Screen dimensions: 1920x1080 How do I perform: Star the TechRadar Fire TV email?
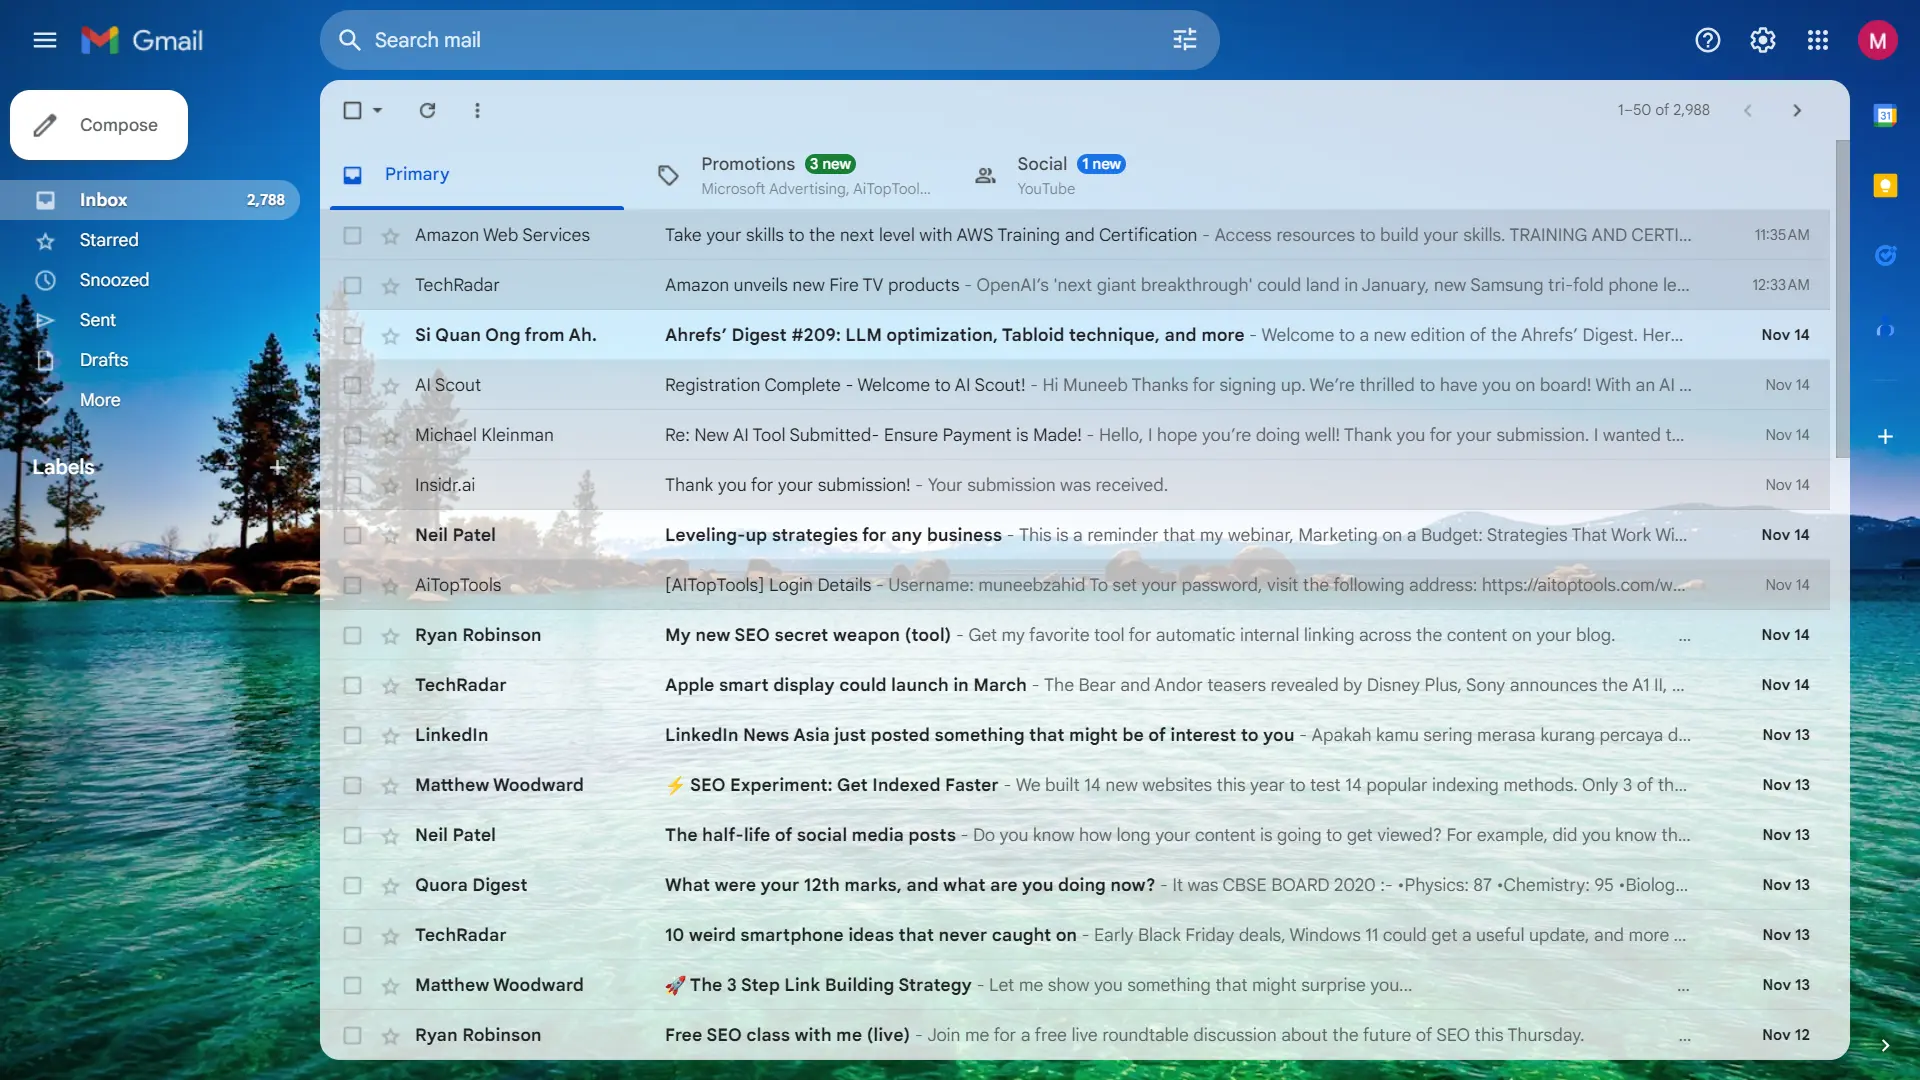click(x=390, y=286)
